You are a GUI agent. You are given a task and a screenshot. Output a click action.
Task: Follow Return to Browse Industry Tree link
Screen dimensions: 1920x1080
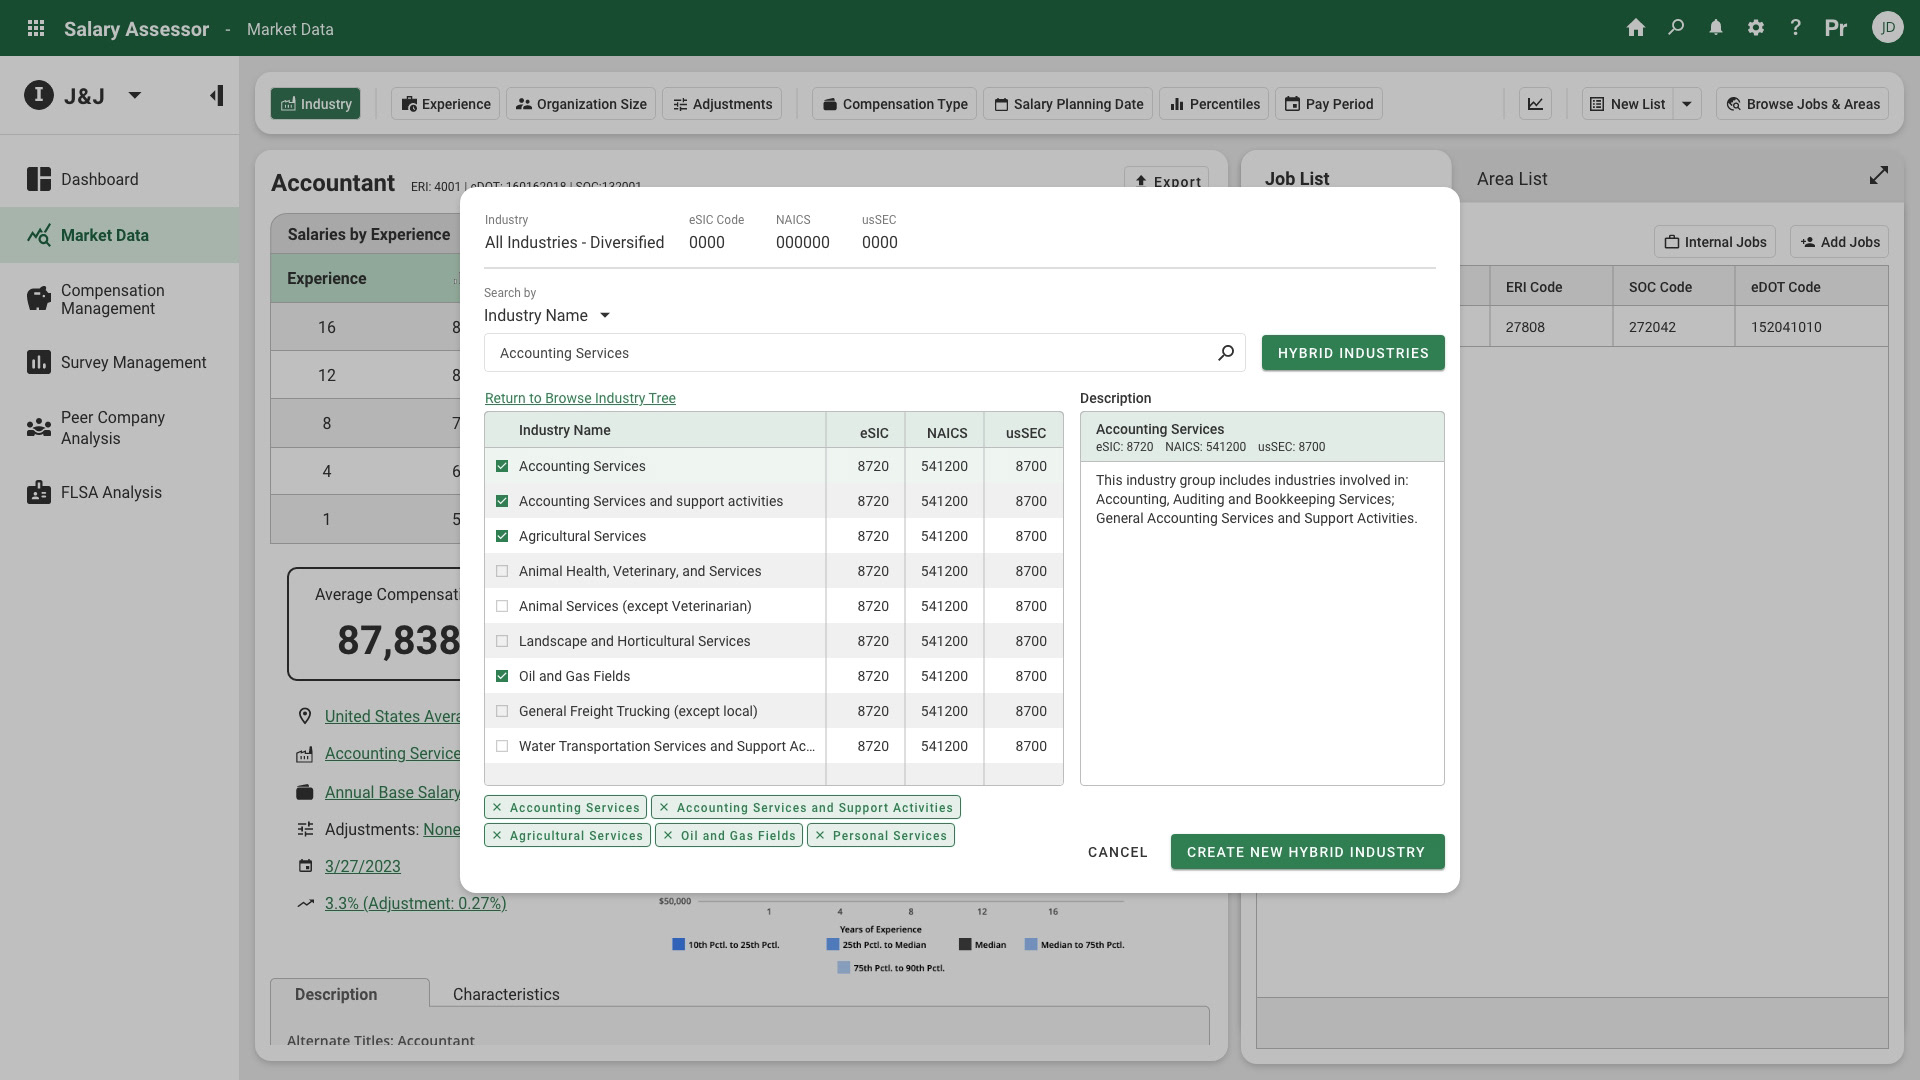[580, 398]
